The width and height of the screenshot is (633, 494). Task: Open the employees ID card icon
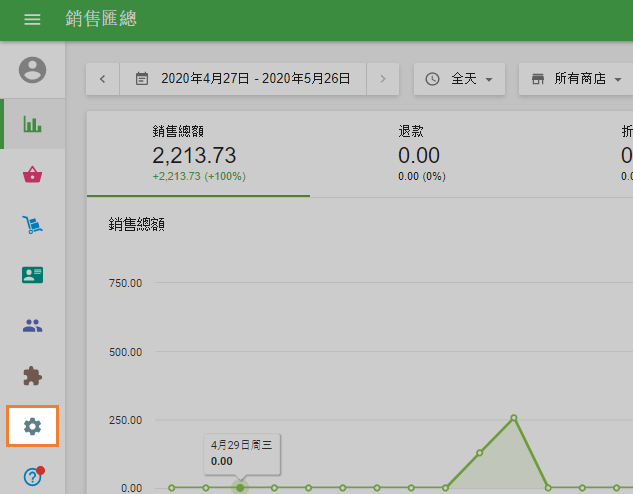point(33,274)
